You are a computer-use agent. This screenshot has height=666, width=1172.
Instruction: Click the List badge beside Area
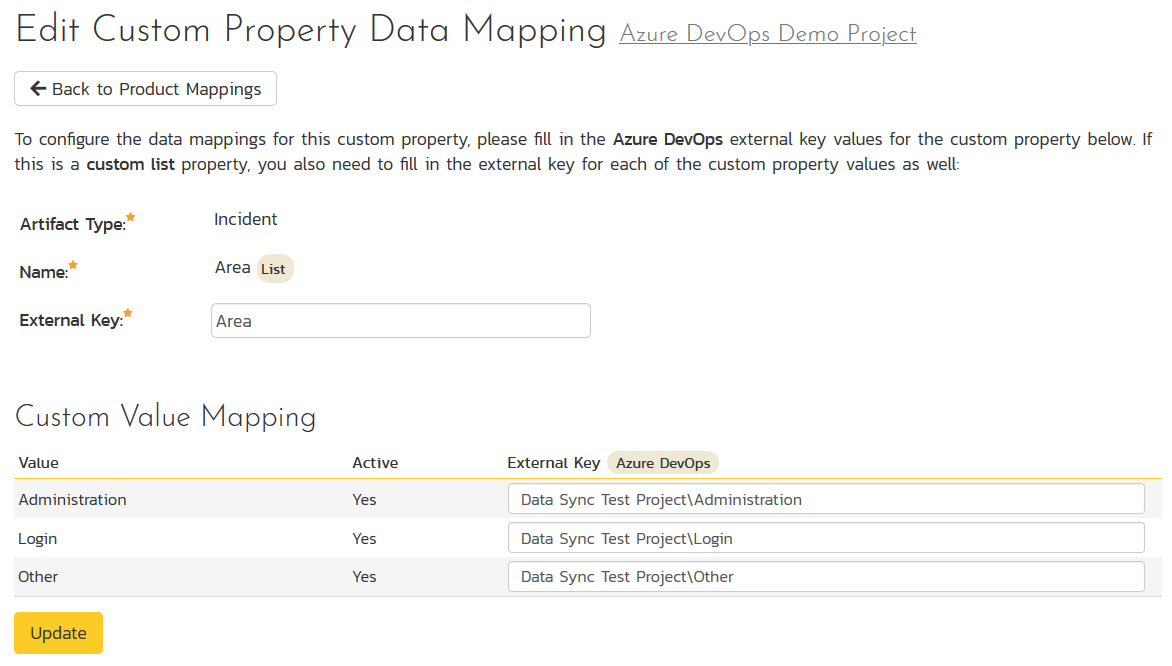pos(273,269)
